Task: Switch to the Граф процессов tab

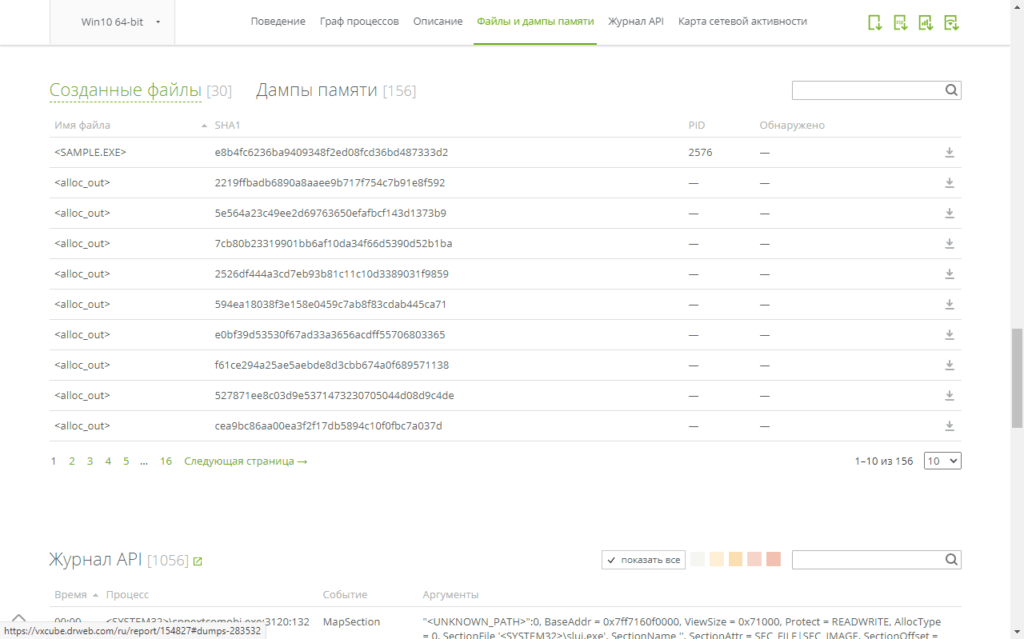Action: (x=359, y=21)
